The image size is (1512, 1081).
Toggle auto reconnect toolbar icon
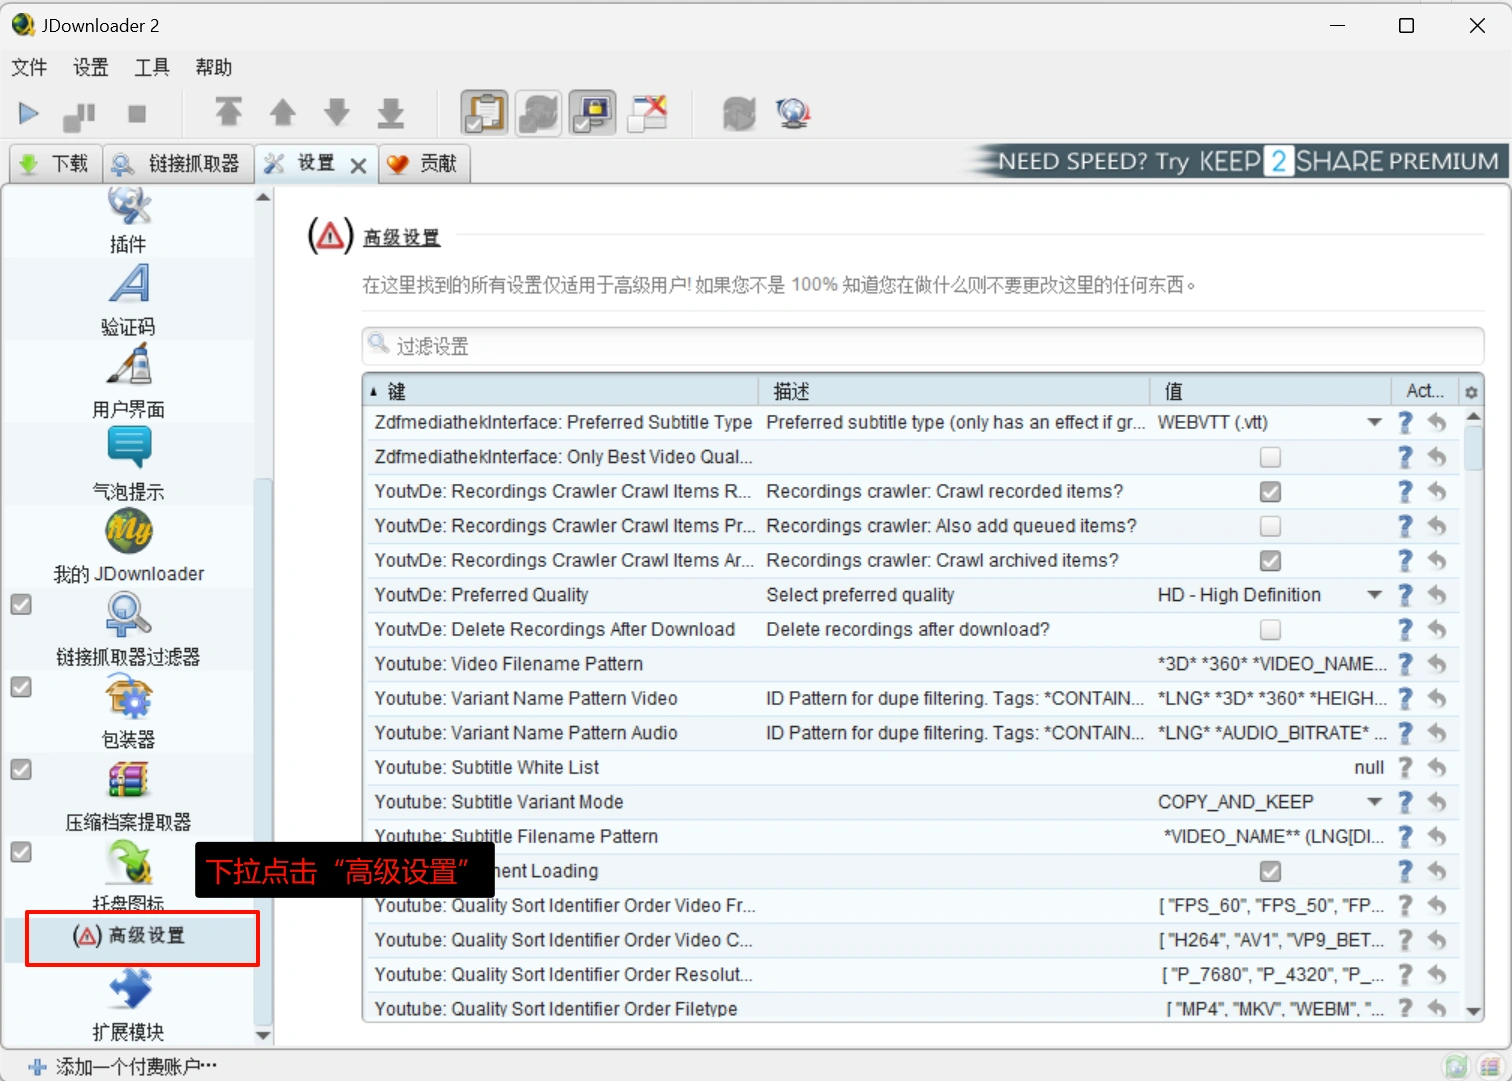click(x=539, y=113)
